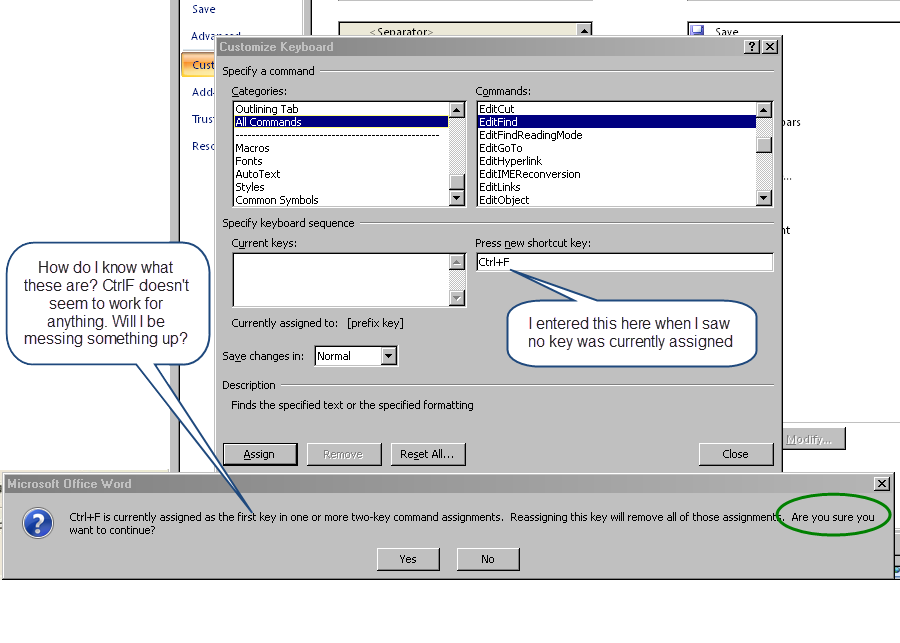Click the Help question mark button in Customize Keyboard
Viewport: 900px width, 643px height.
tap(751, 47)
